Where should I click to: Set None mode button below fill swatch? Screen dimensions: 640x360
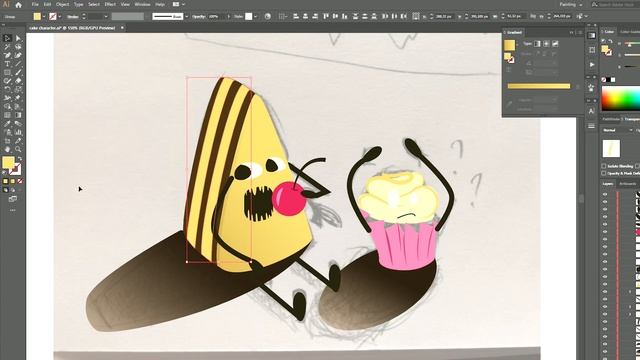[x=20, y=181]
